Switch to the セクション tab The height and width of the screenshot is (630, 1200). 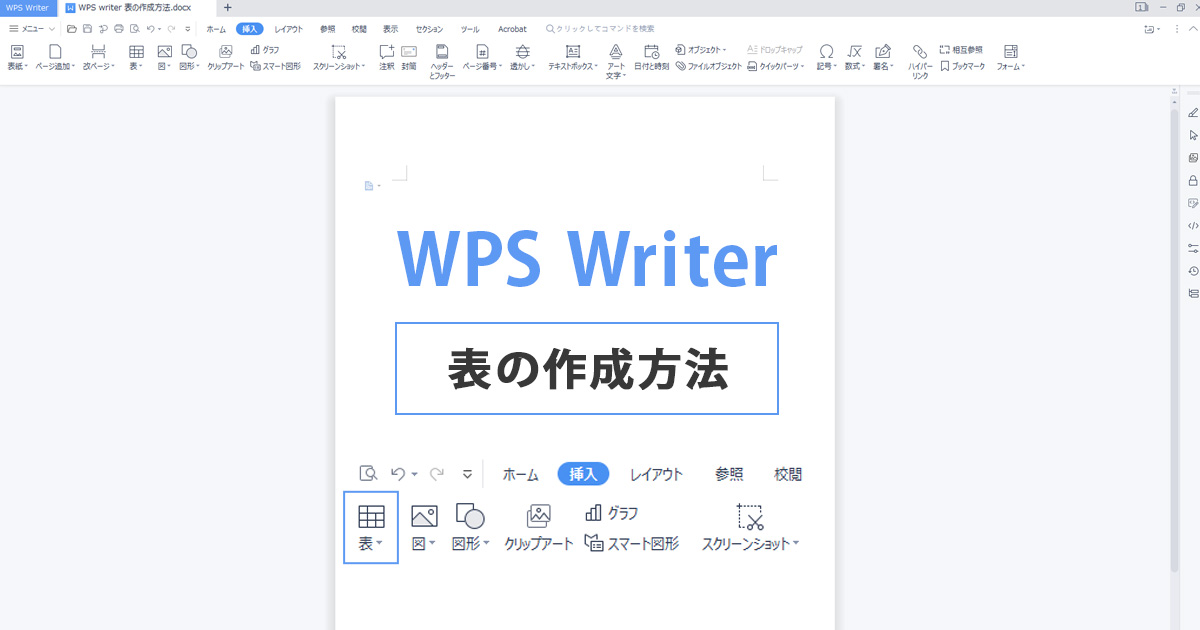click(430, 29)
